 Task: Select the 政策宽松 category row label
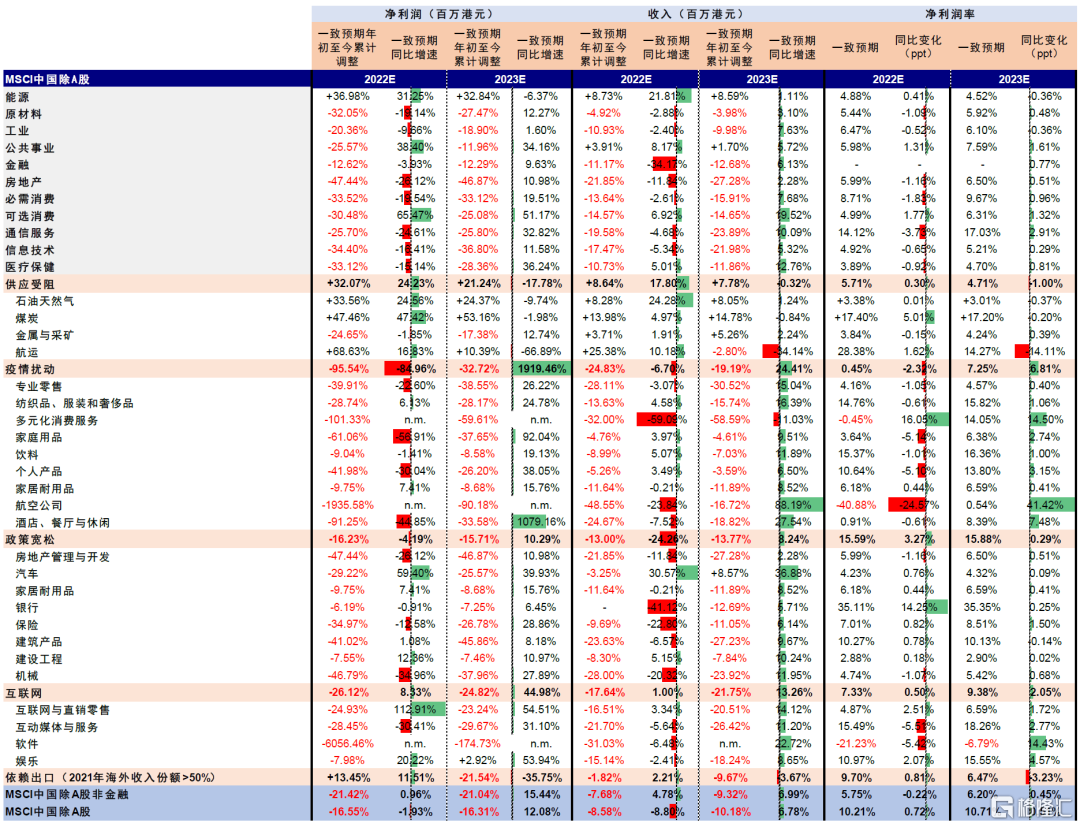(x=29, y=540)
